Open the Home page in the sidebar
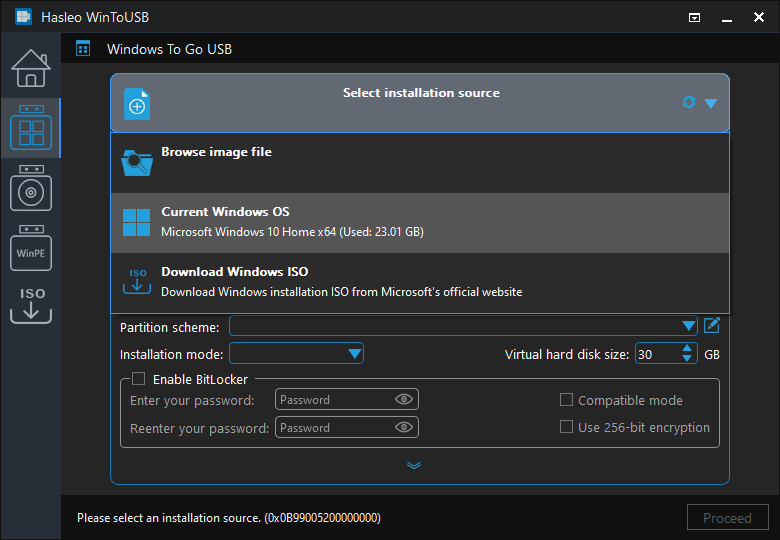 pos(31,68)
